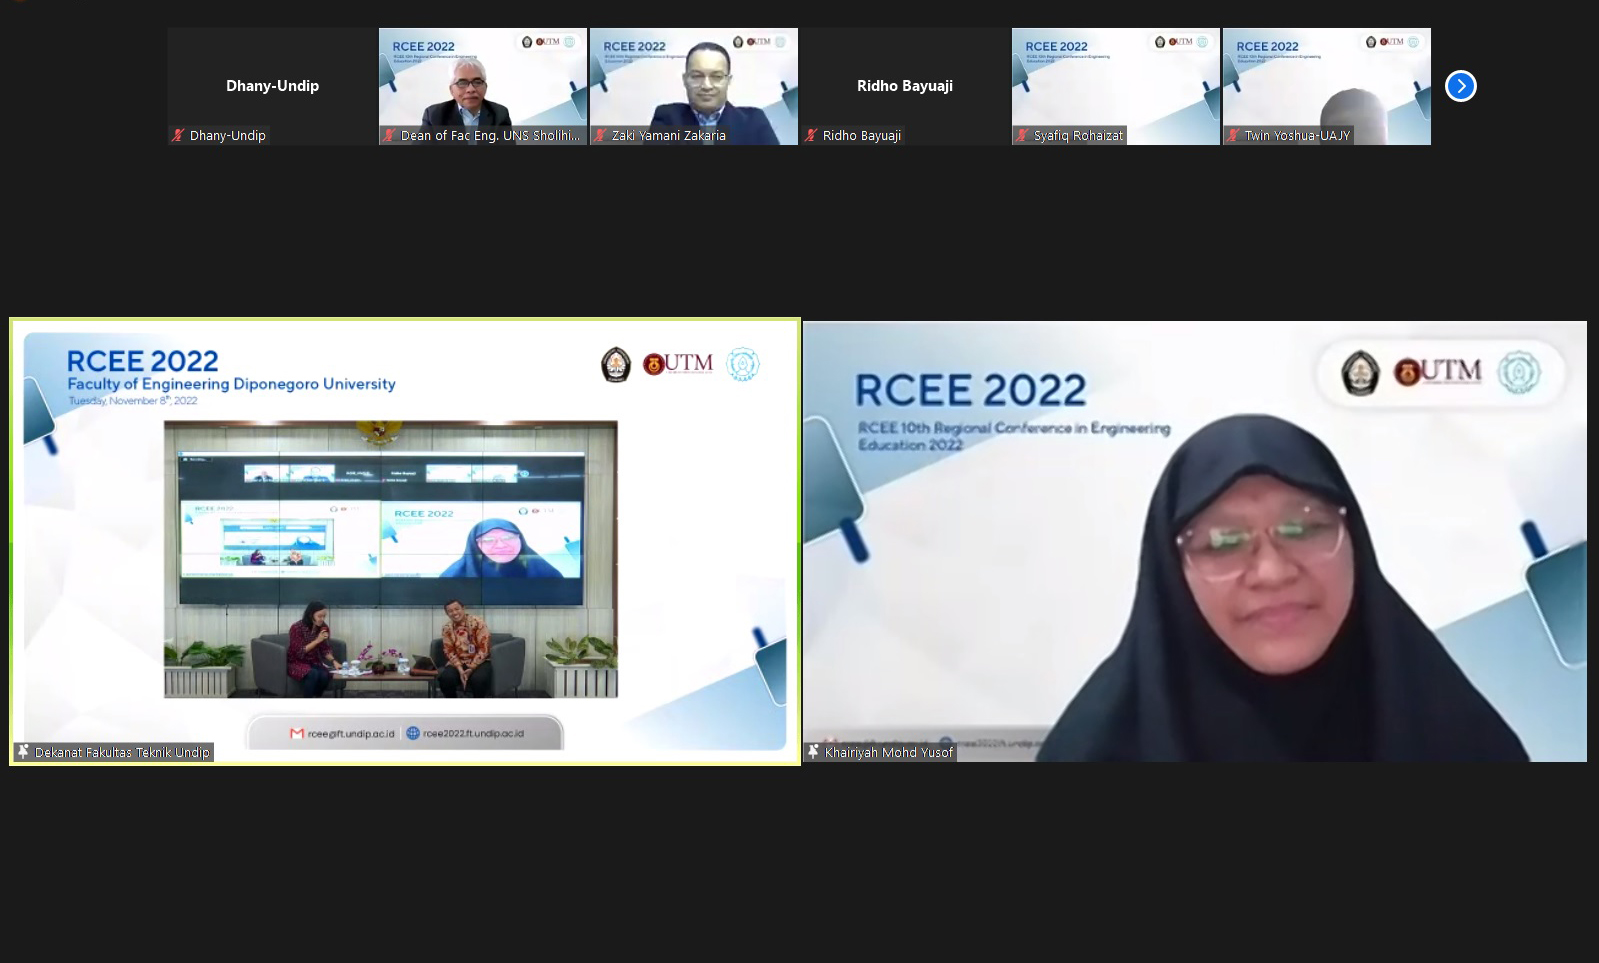Click muted mic icon for Ridho Bayuaji
1599x963 pixels.
[811, 136]
